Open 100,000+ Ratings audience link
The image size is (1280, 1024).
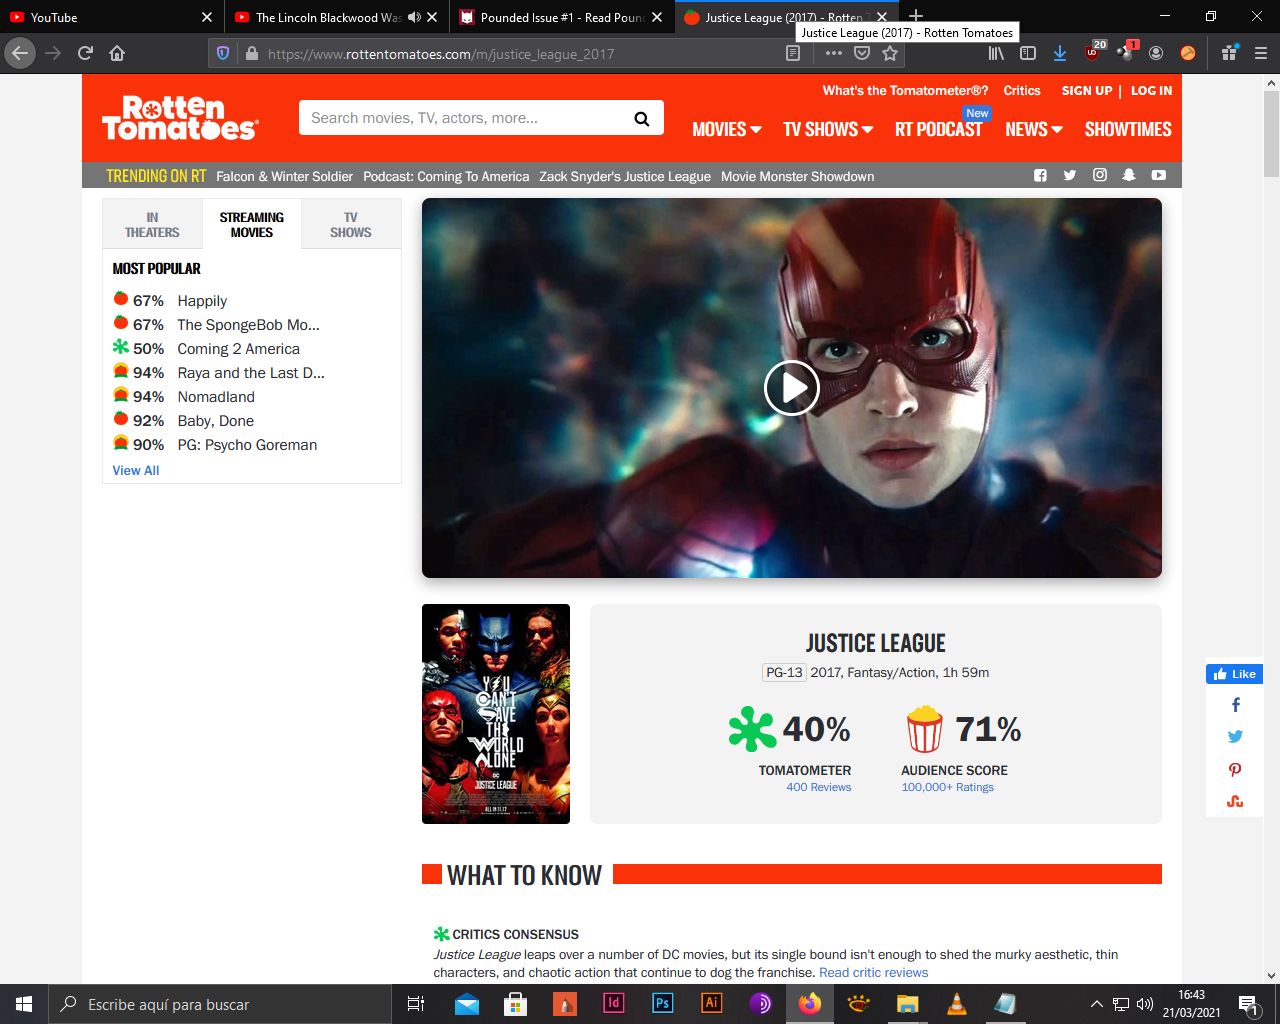[x=948, y=787]
